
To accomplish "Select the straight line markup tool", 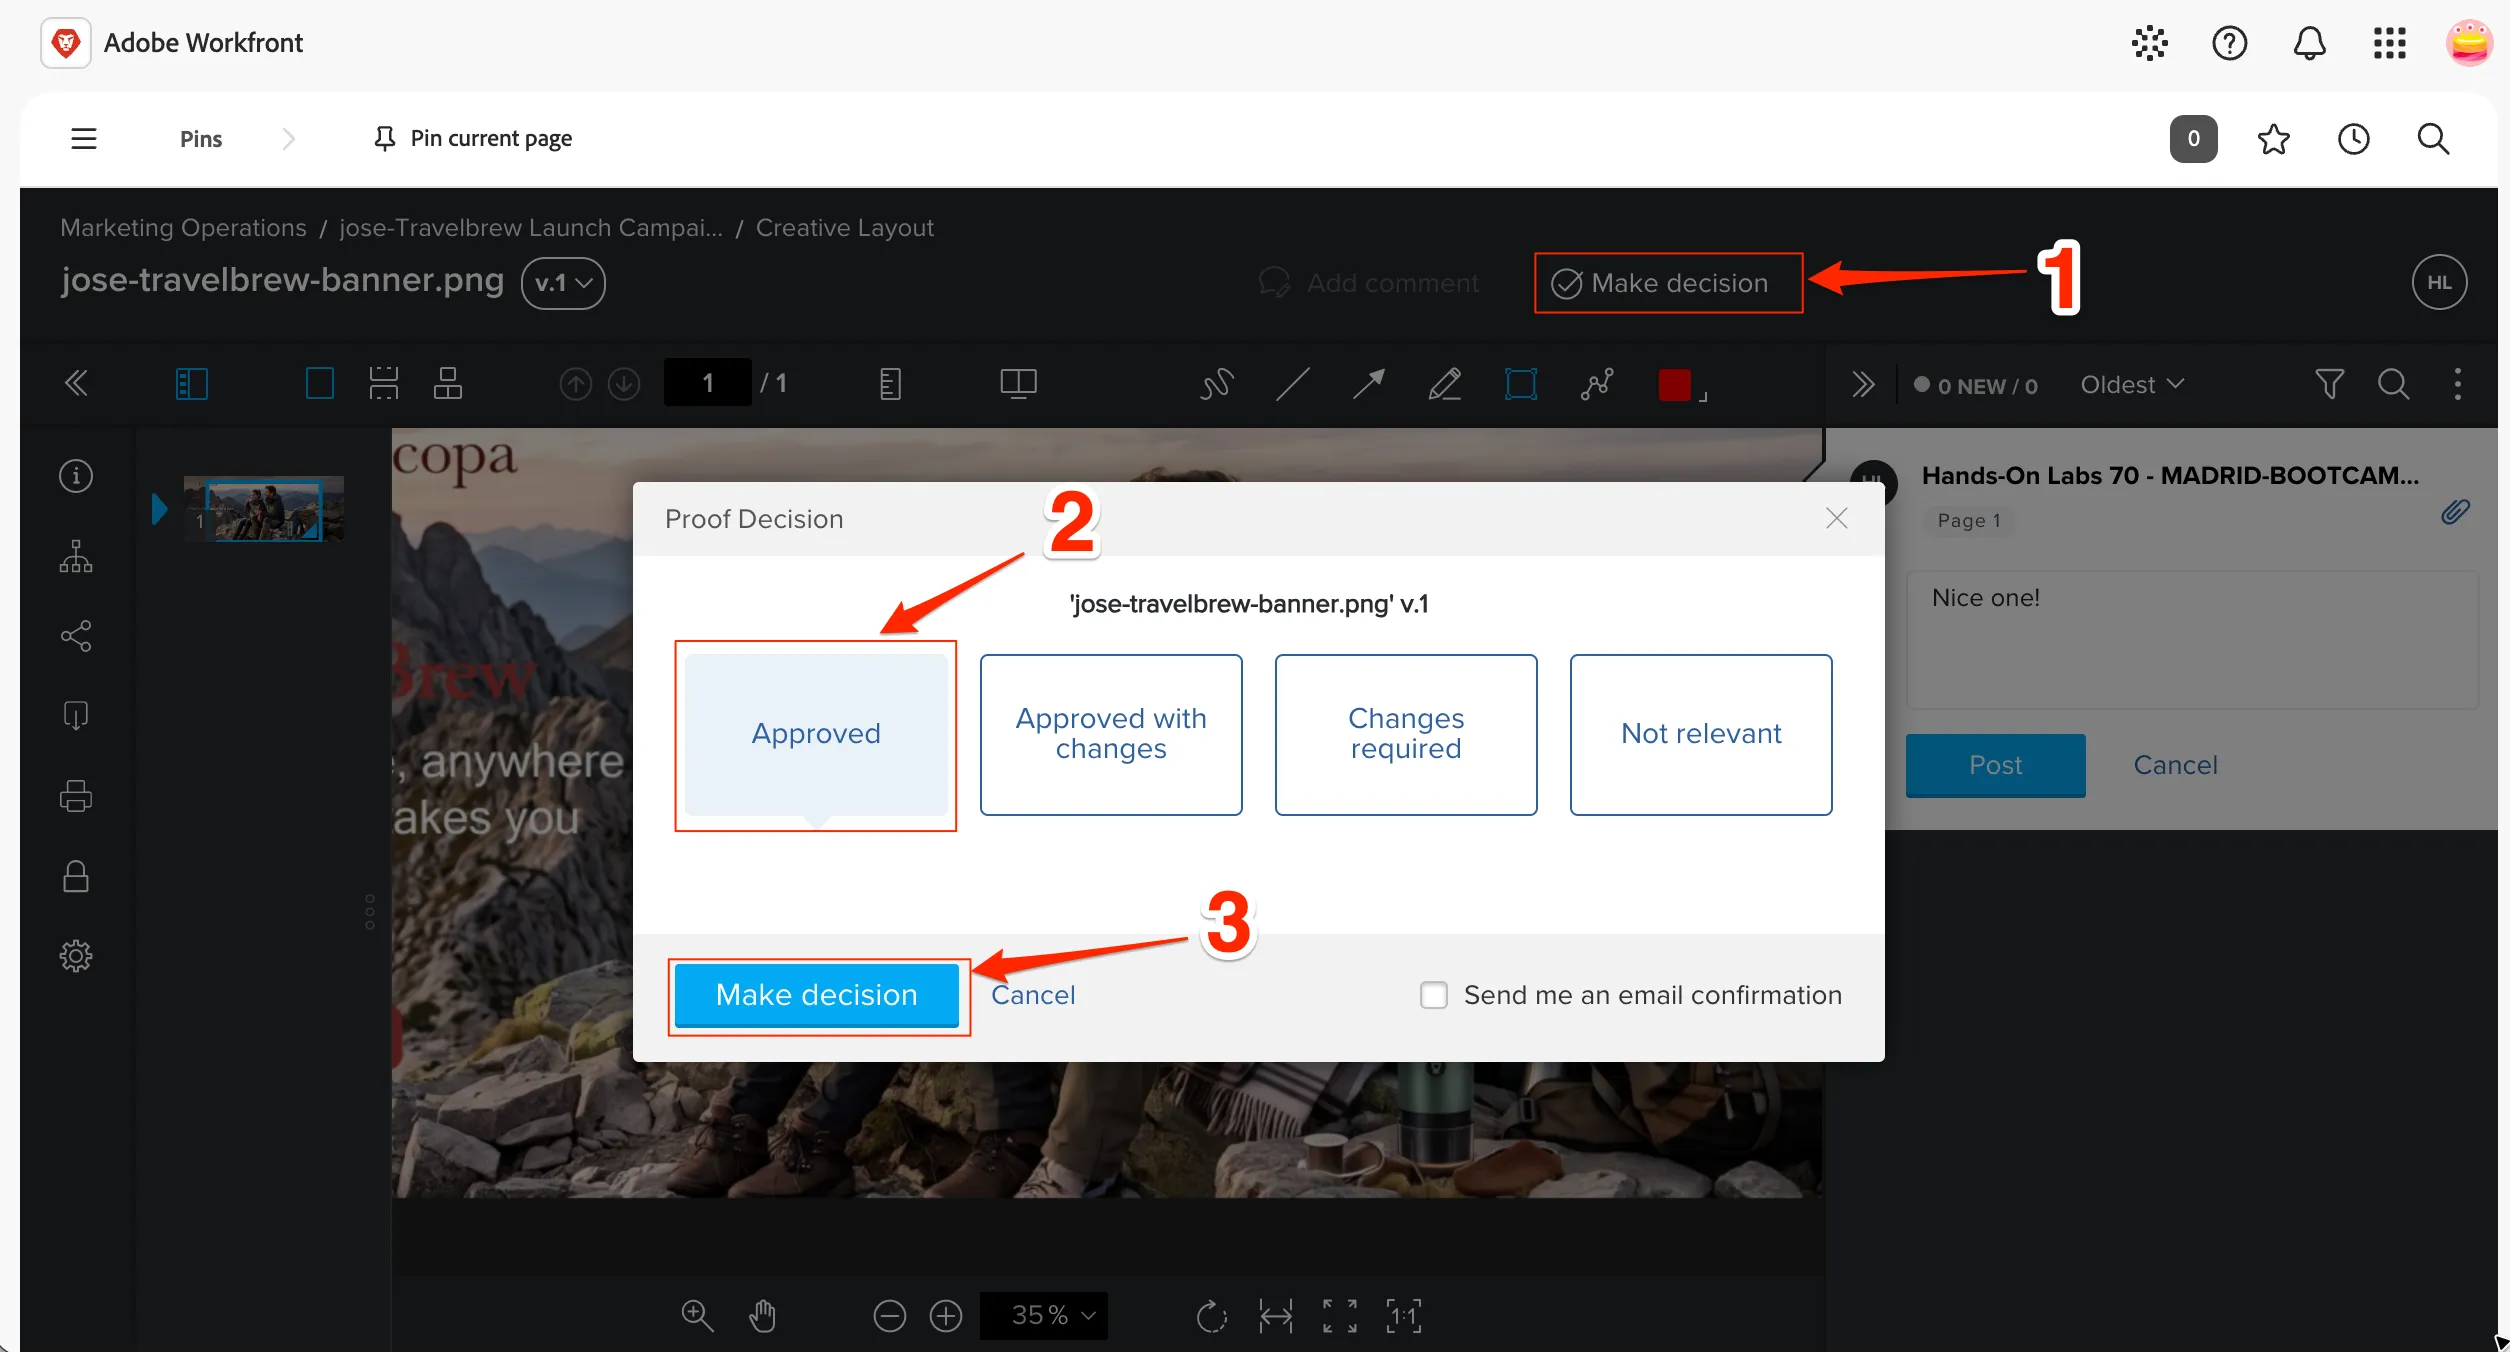I will [x=1292, y=384].
